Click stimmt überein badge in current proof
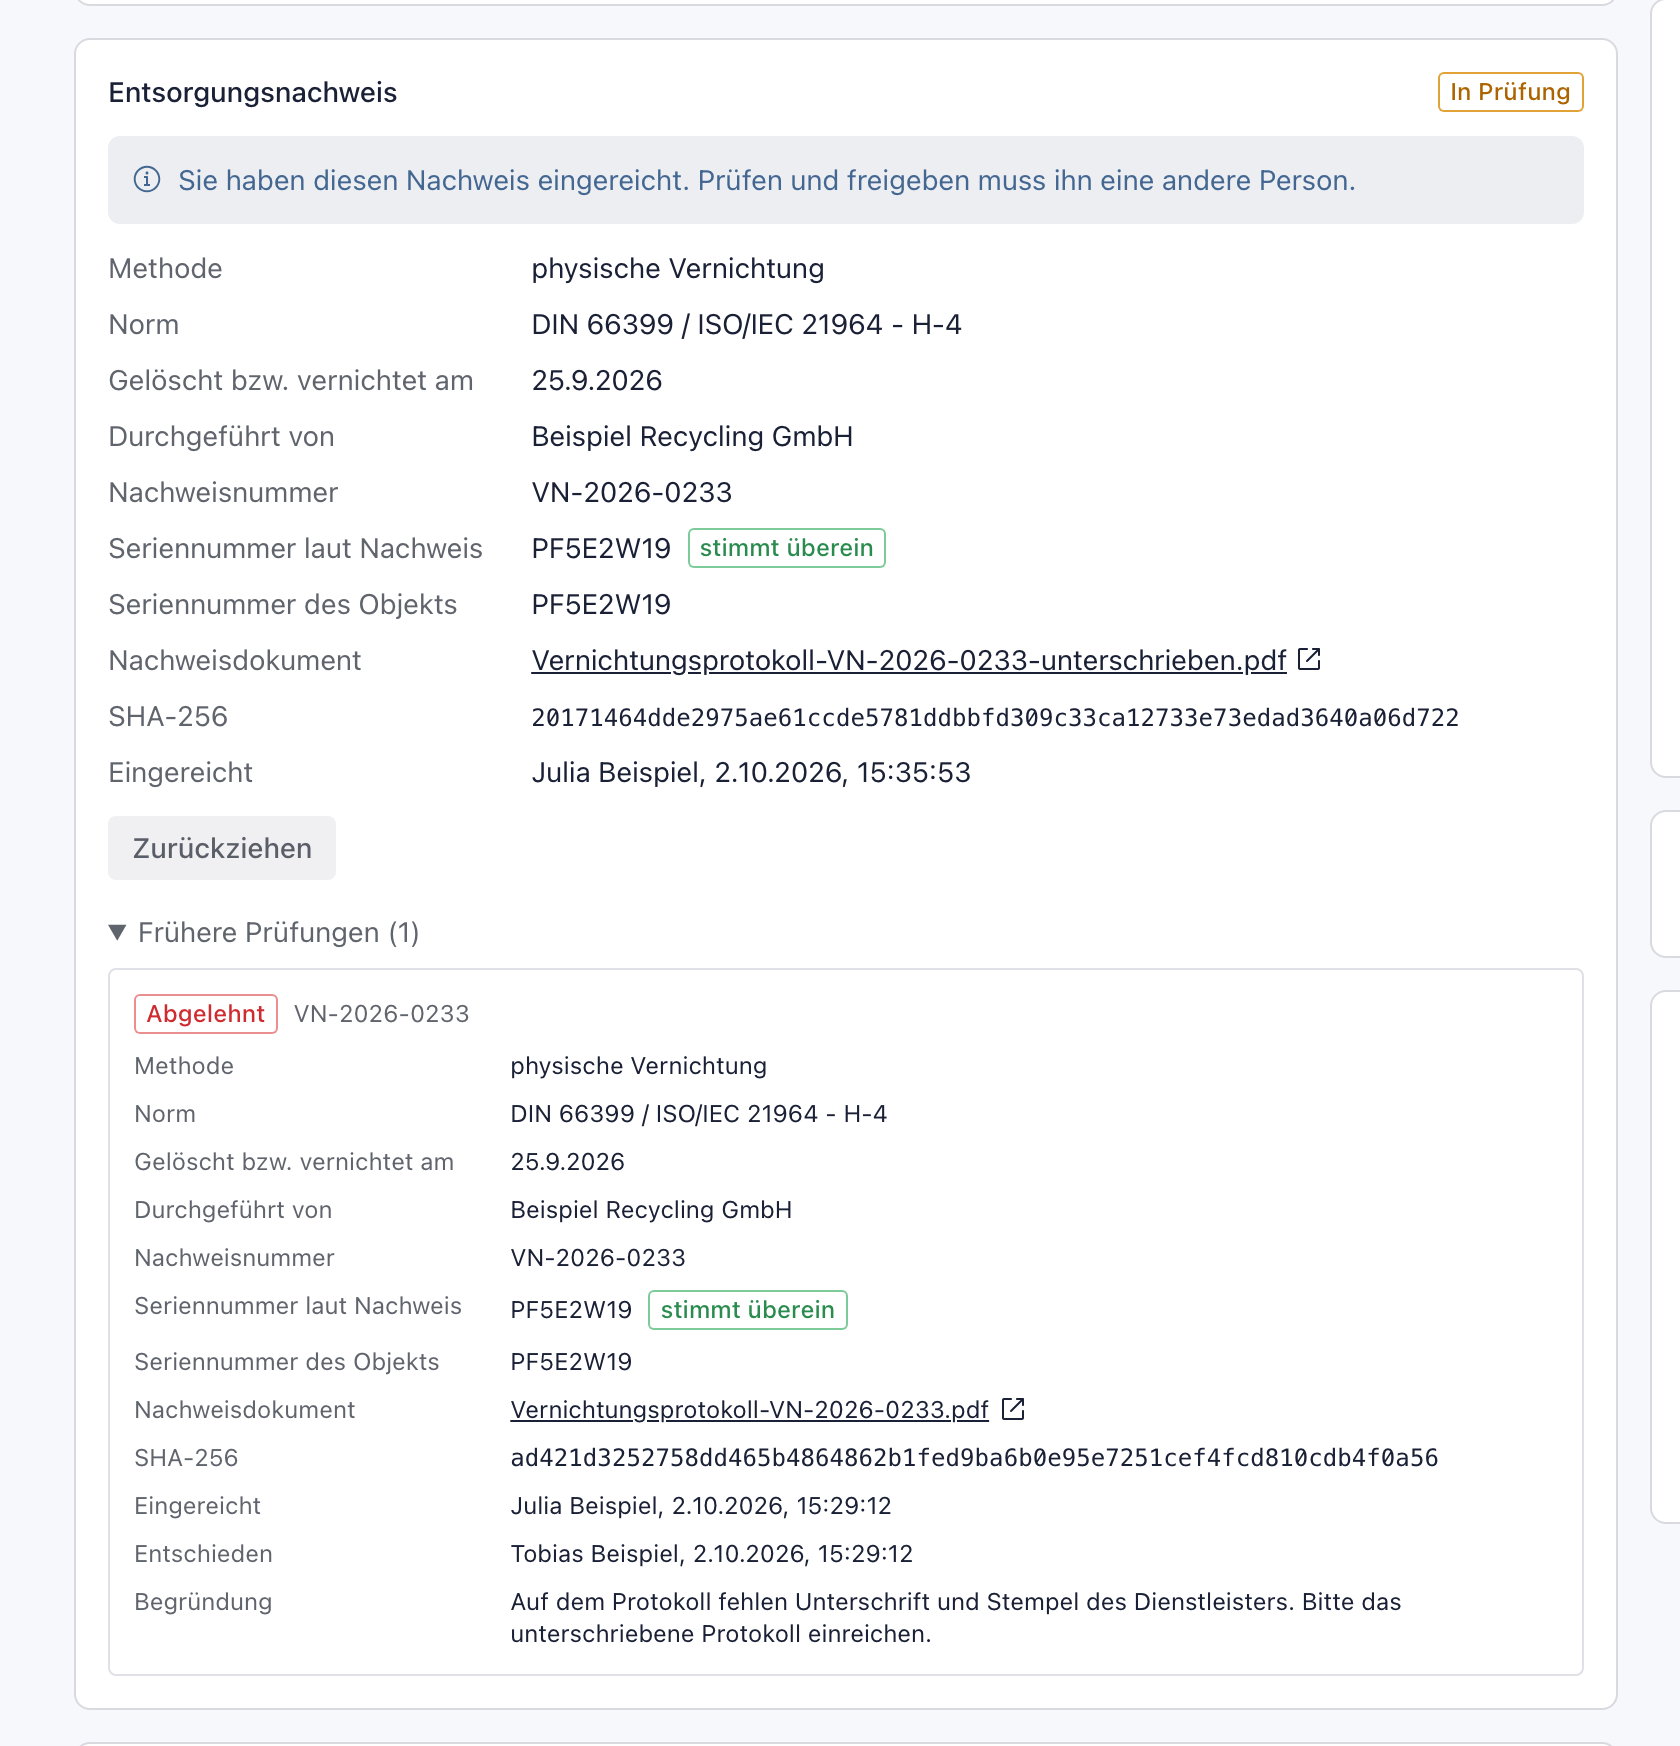Image resolution: width=1680 pixels, height=1746 pixels. click(786, 548)
